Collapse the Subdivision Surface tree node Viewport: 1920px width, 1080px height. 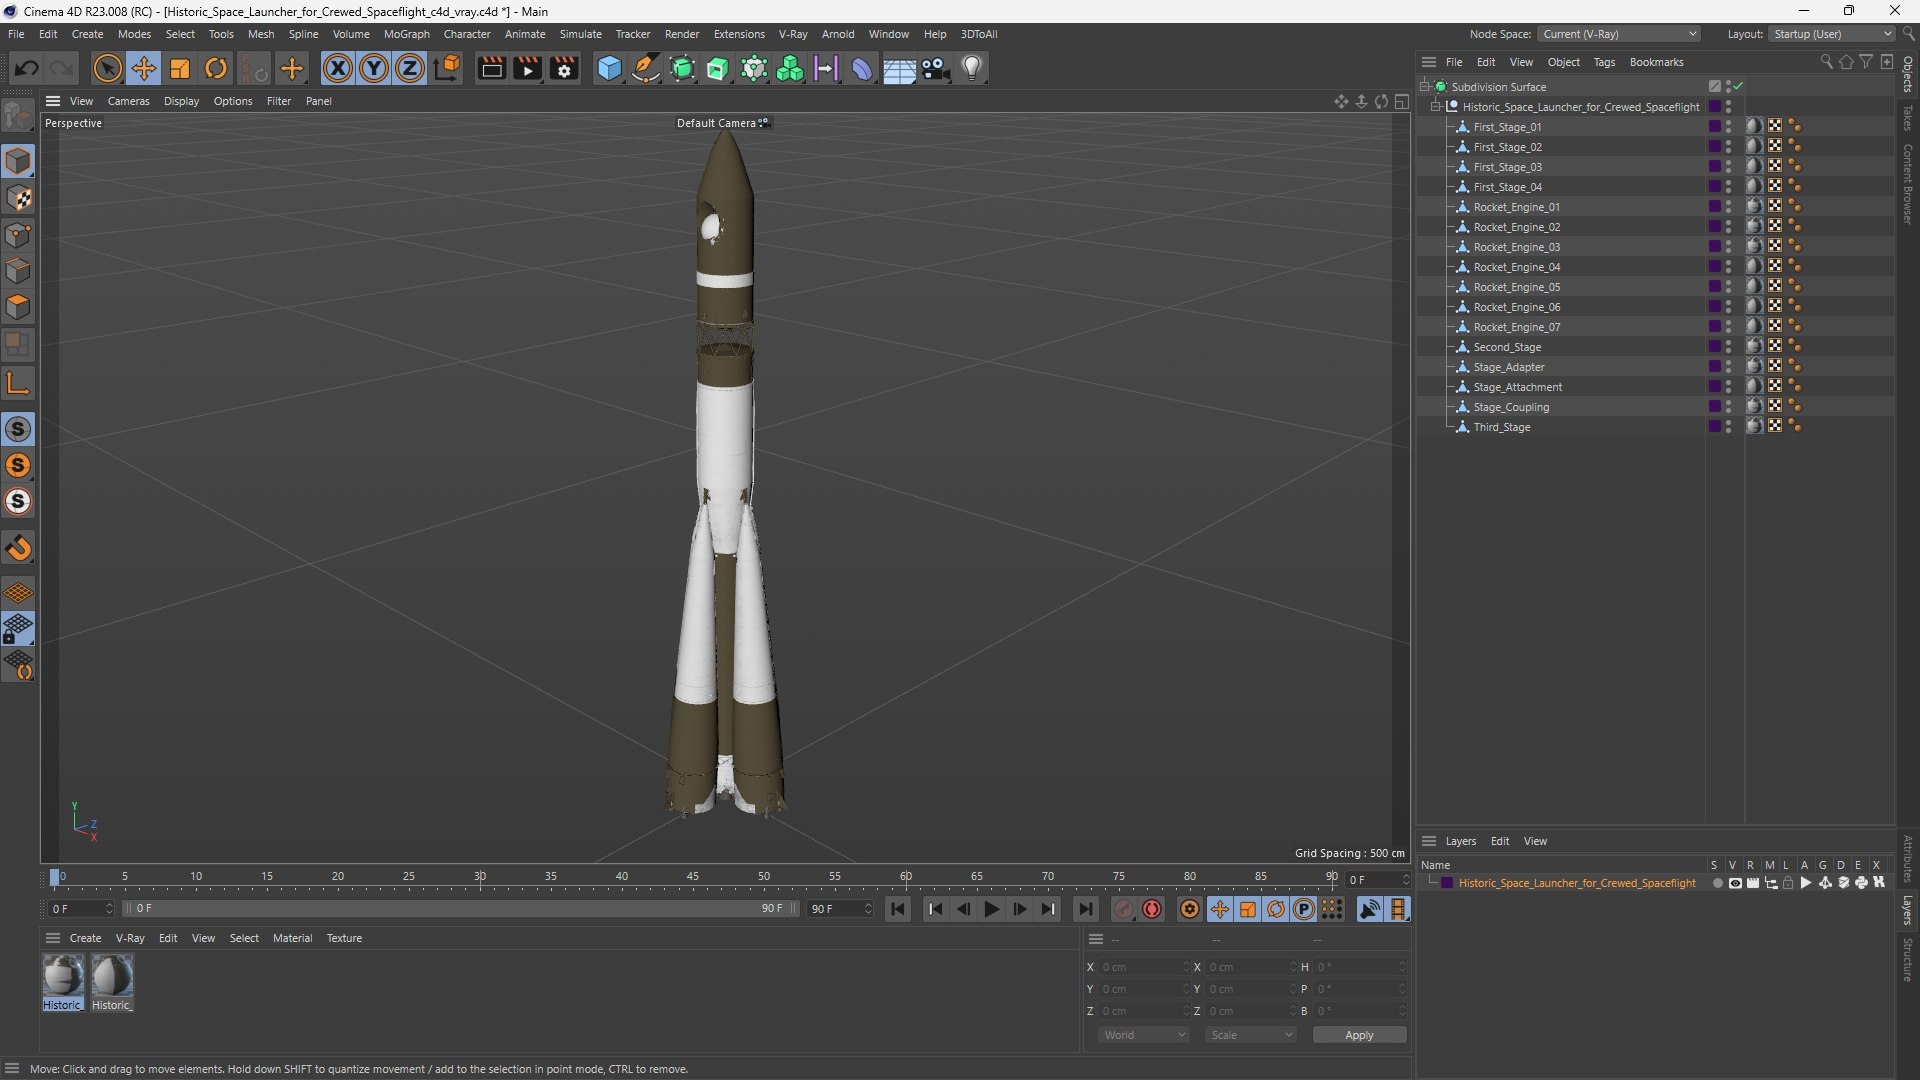1424,87
